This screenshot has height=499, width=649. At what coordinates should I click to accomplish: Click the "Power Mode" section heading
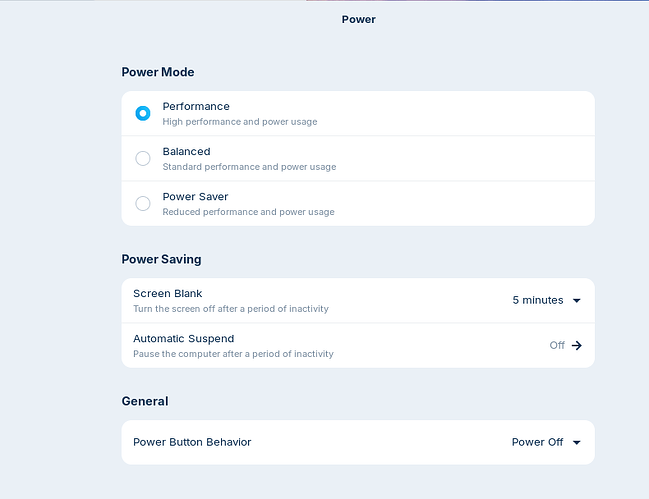[x=158, y=72]
